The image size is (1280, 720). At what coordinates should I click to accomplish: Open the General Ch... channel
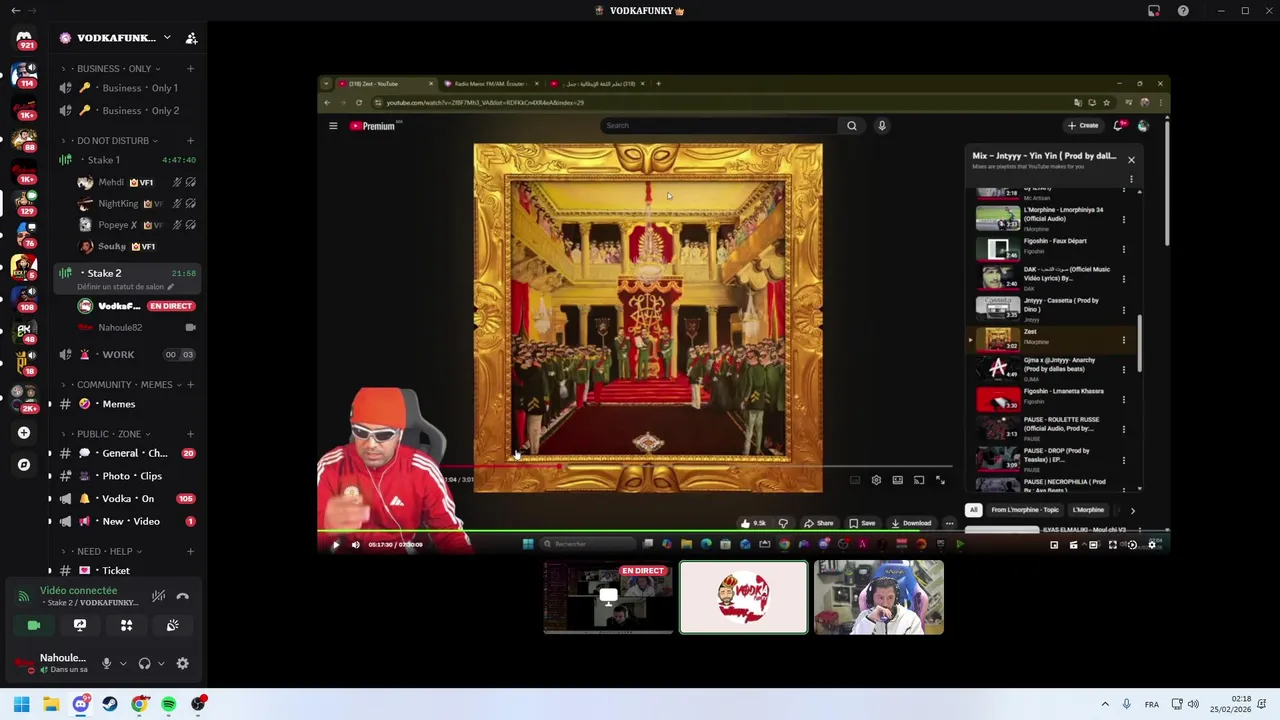click(x=127, y=453)
